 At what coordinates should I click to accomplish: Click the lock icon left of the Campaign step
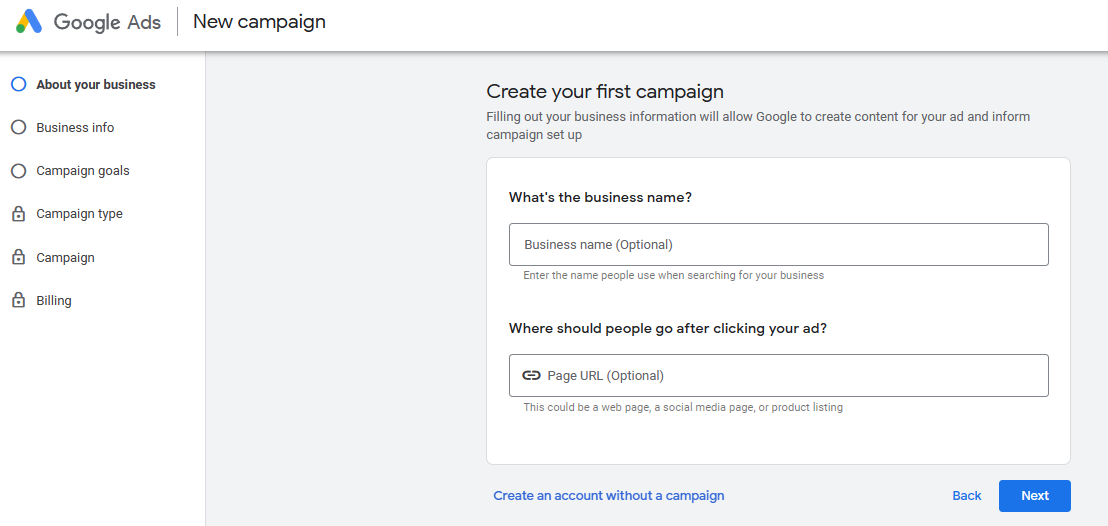pyautogui.click(x=18, y=257)
